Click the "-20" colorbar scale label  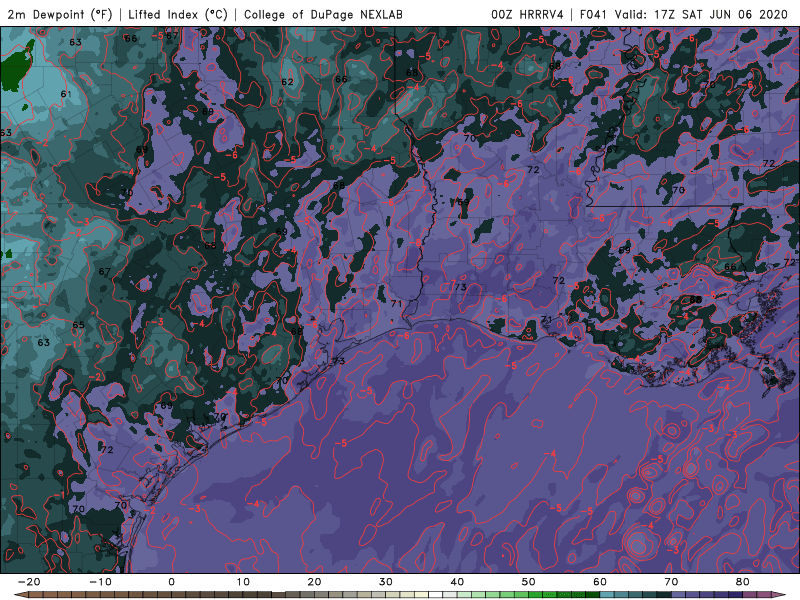29,582
